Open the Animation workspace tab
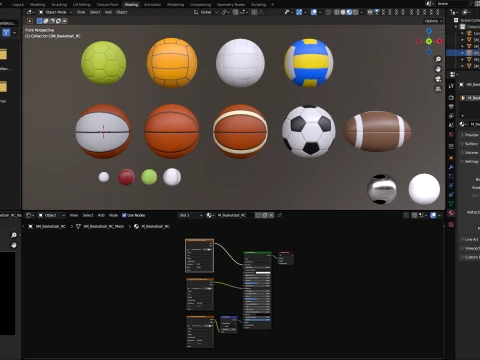Viewport: 480px width, 360px height. tap(152, 5)
